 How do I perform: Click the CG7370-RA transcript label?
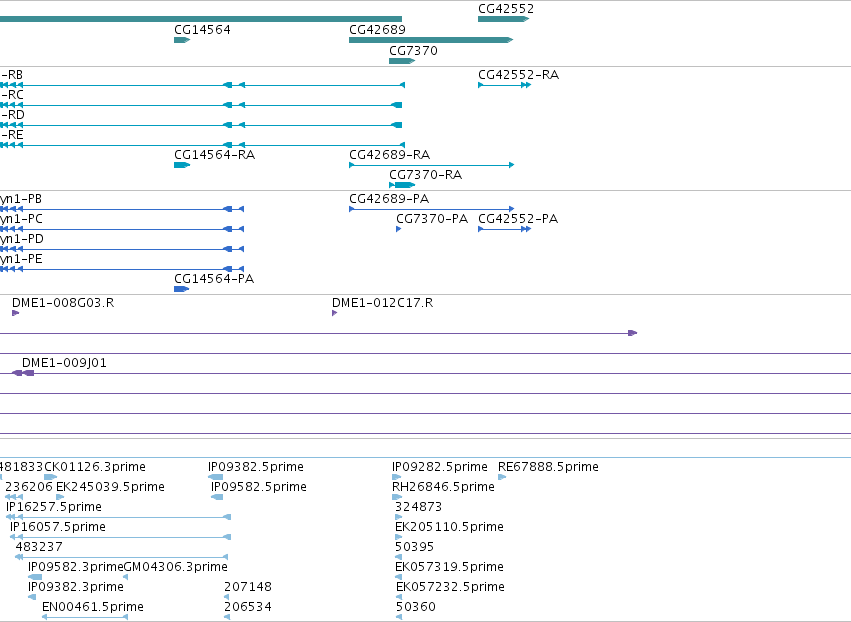426,175
